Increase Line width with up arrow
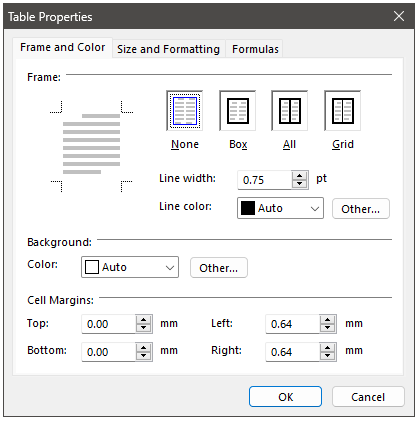The image size is (419, 421). click(x=300, y=176)
